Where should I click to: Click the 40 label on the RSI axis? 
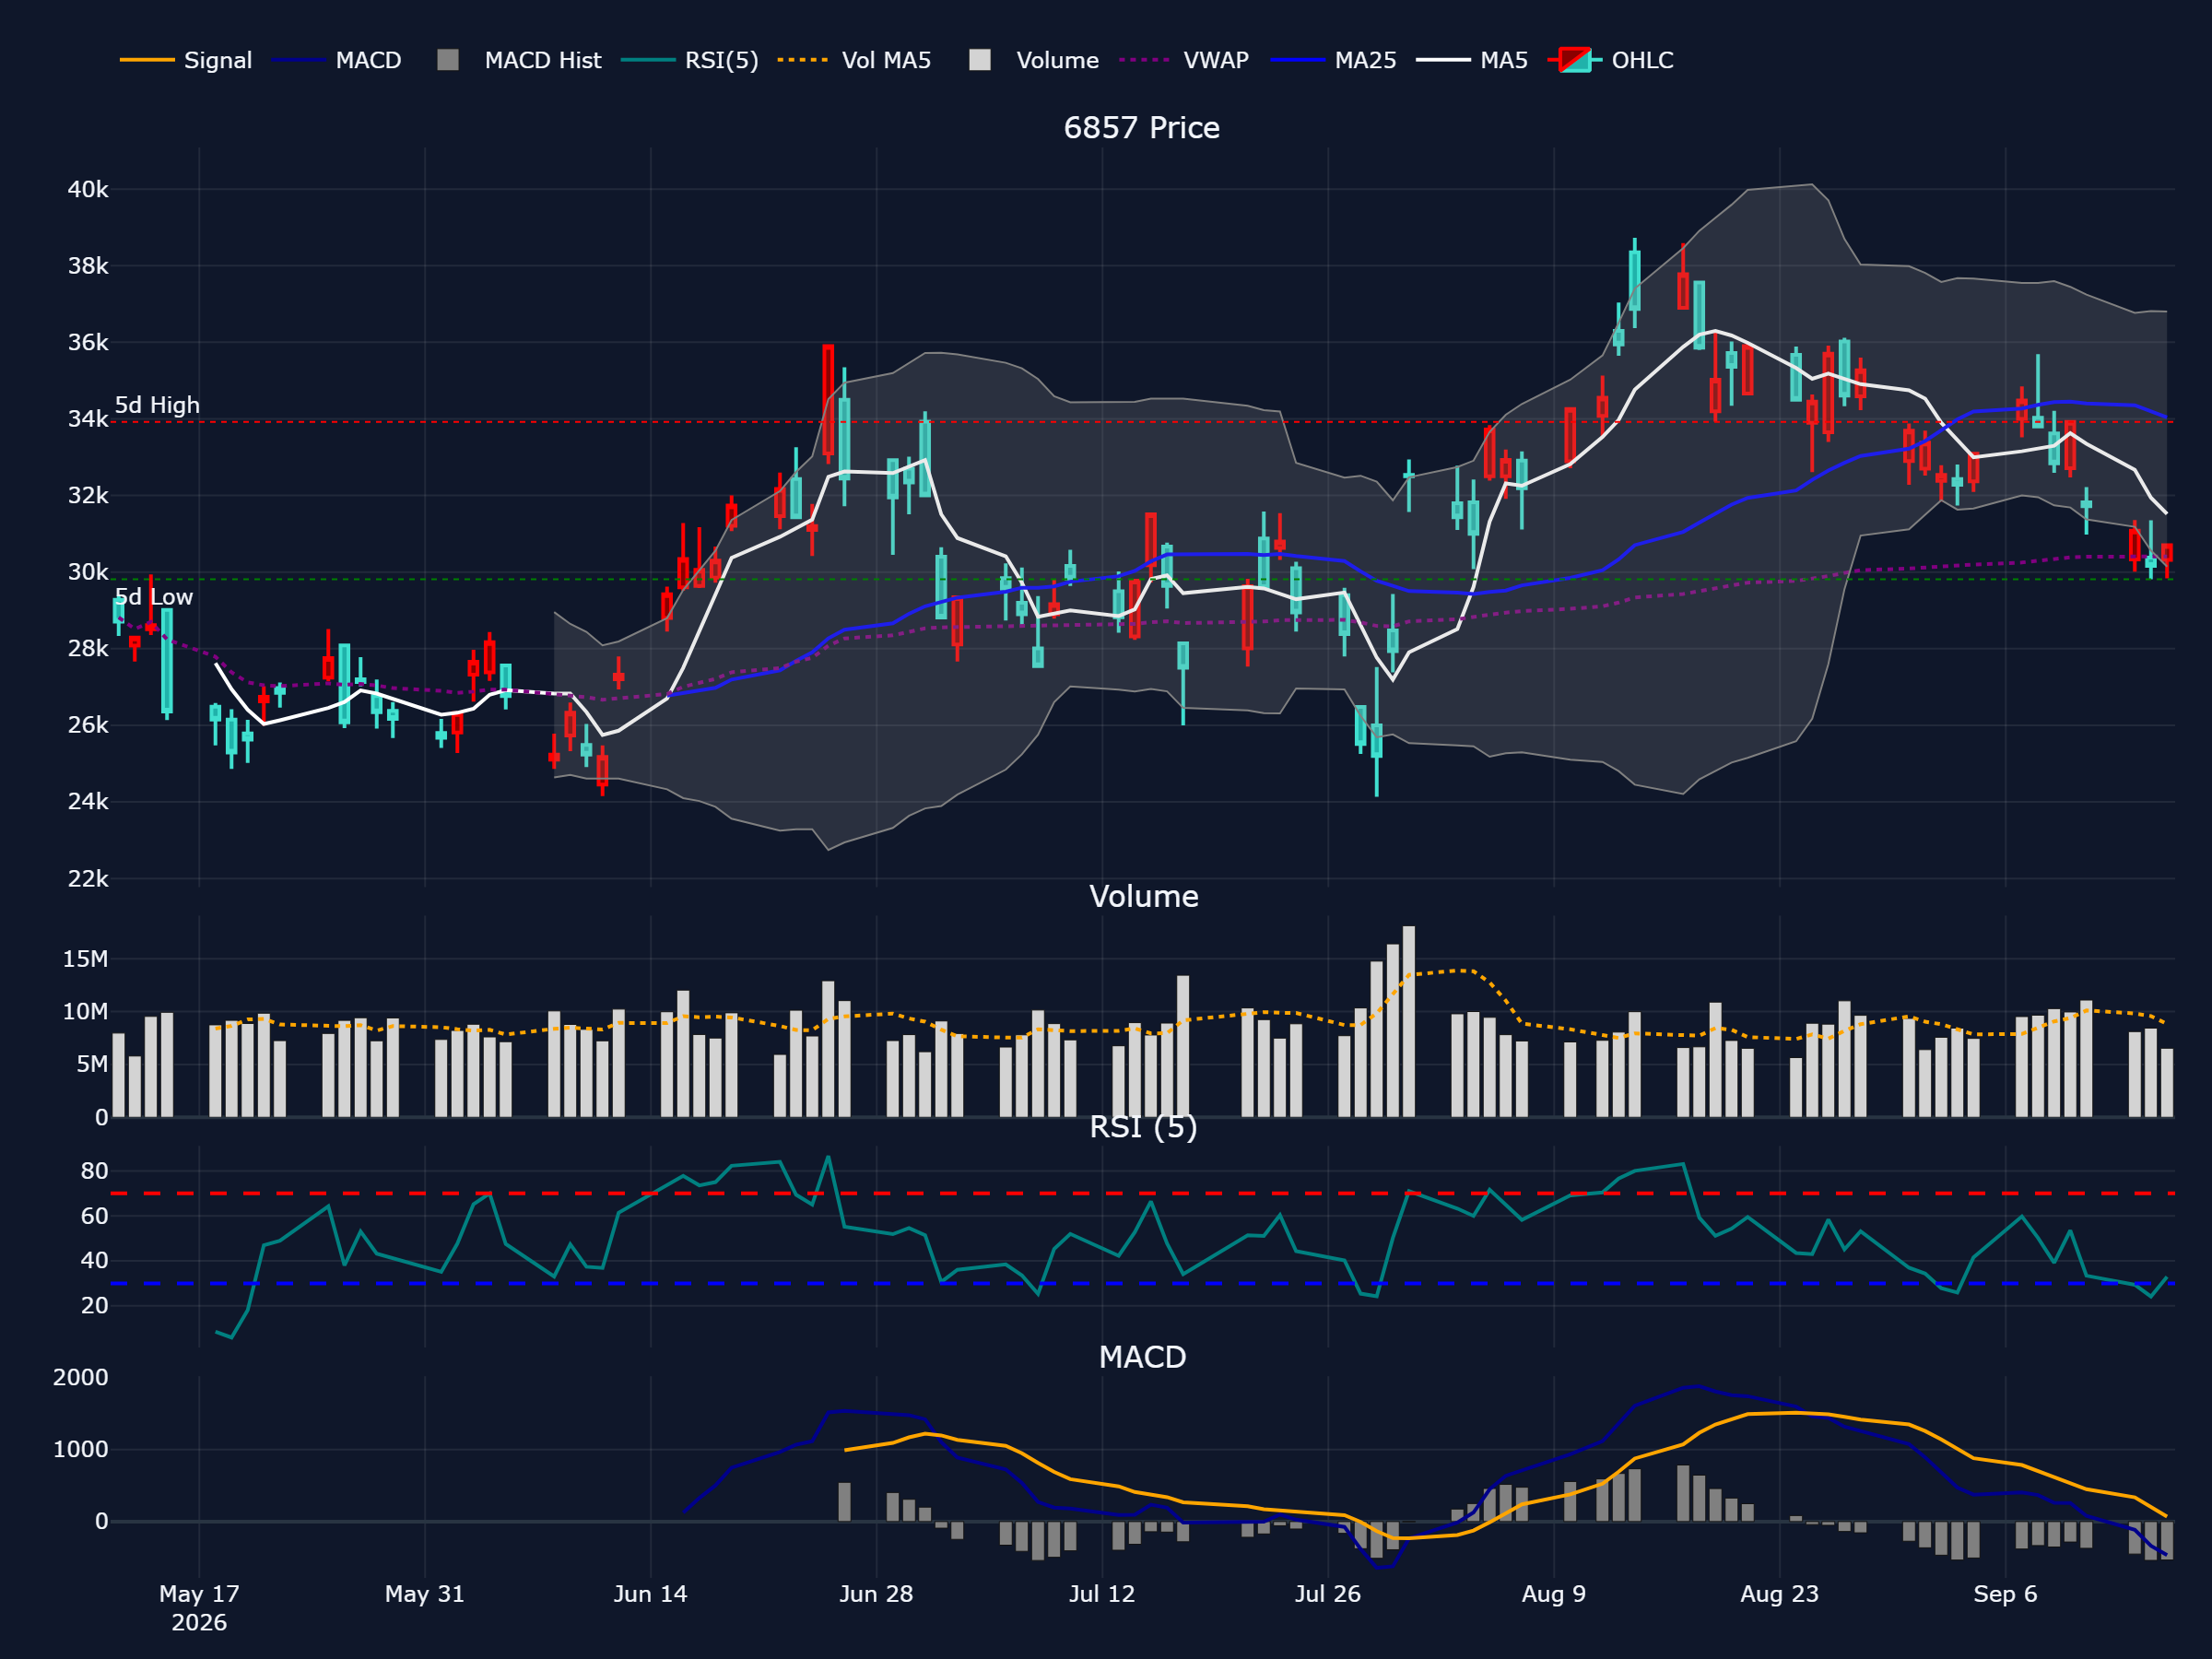(x=94, y=1260)
